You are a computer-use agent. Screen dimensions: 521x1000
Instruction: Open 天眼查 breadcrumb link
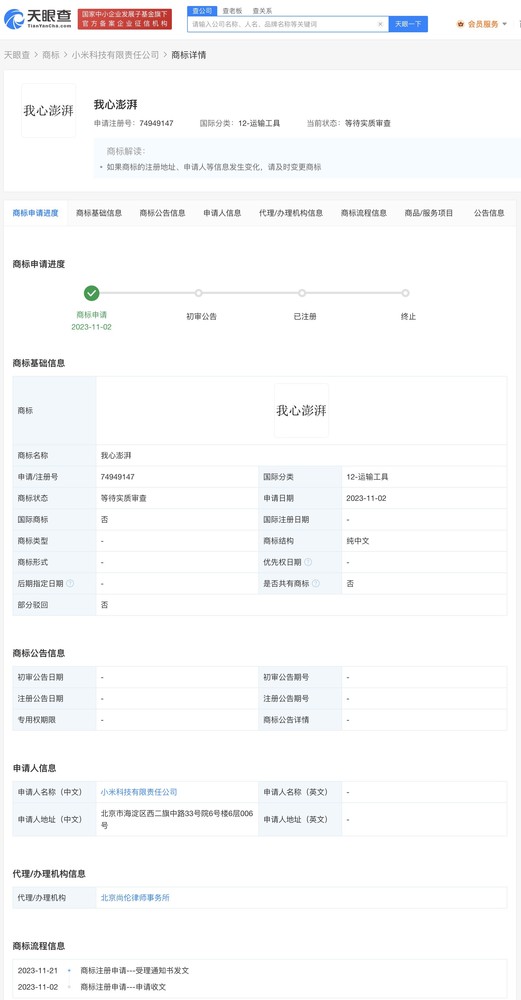pos(17,55)
